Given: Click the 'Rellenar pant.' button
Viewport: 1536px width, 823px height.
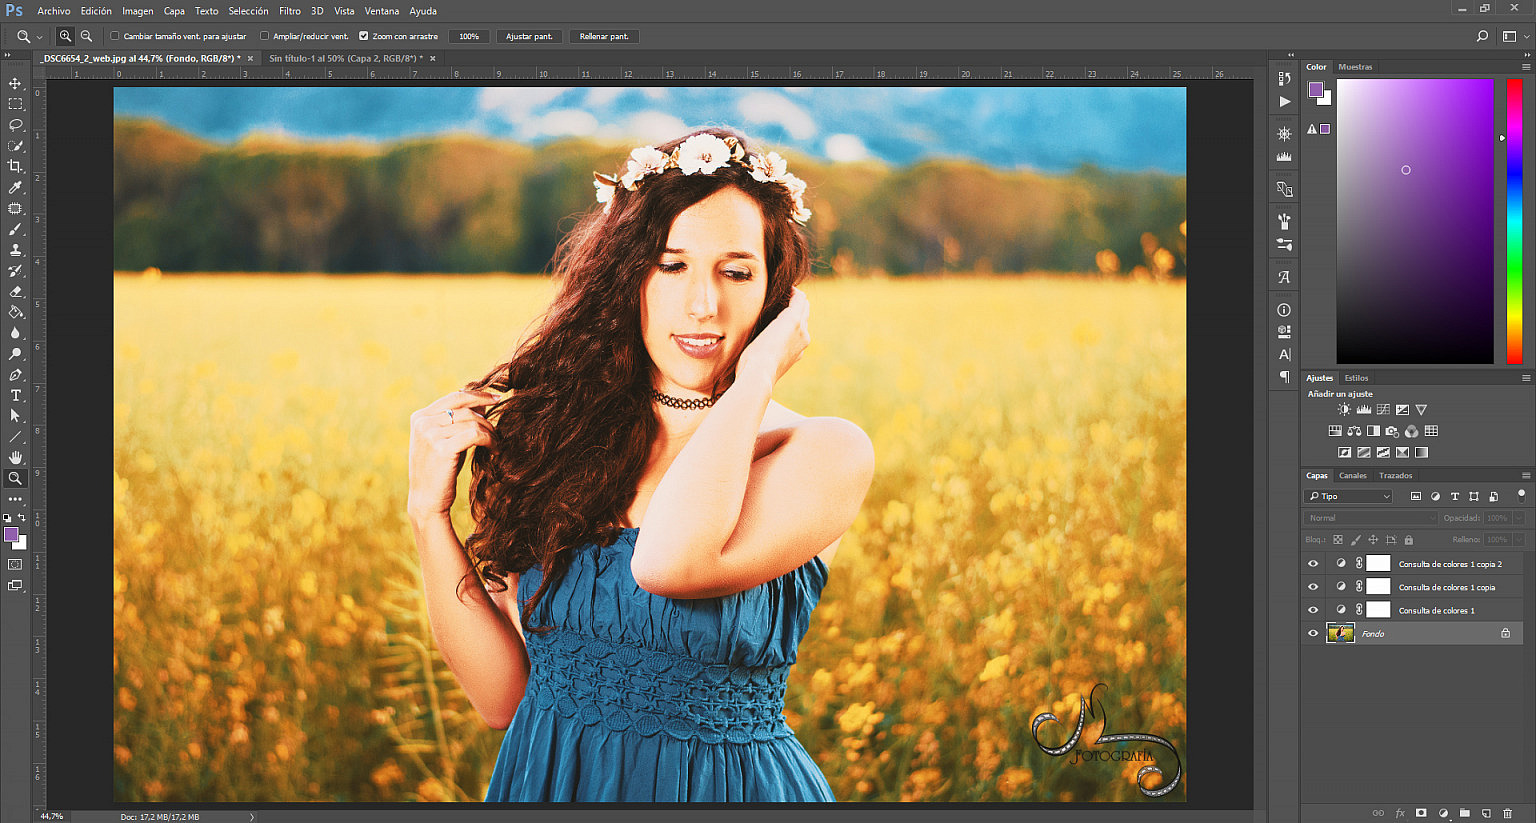Looking at the screenshot, I should (x=603, y=35).
